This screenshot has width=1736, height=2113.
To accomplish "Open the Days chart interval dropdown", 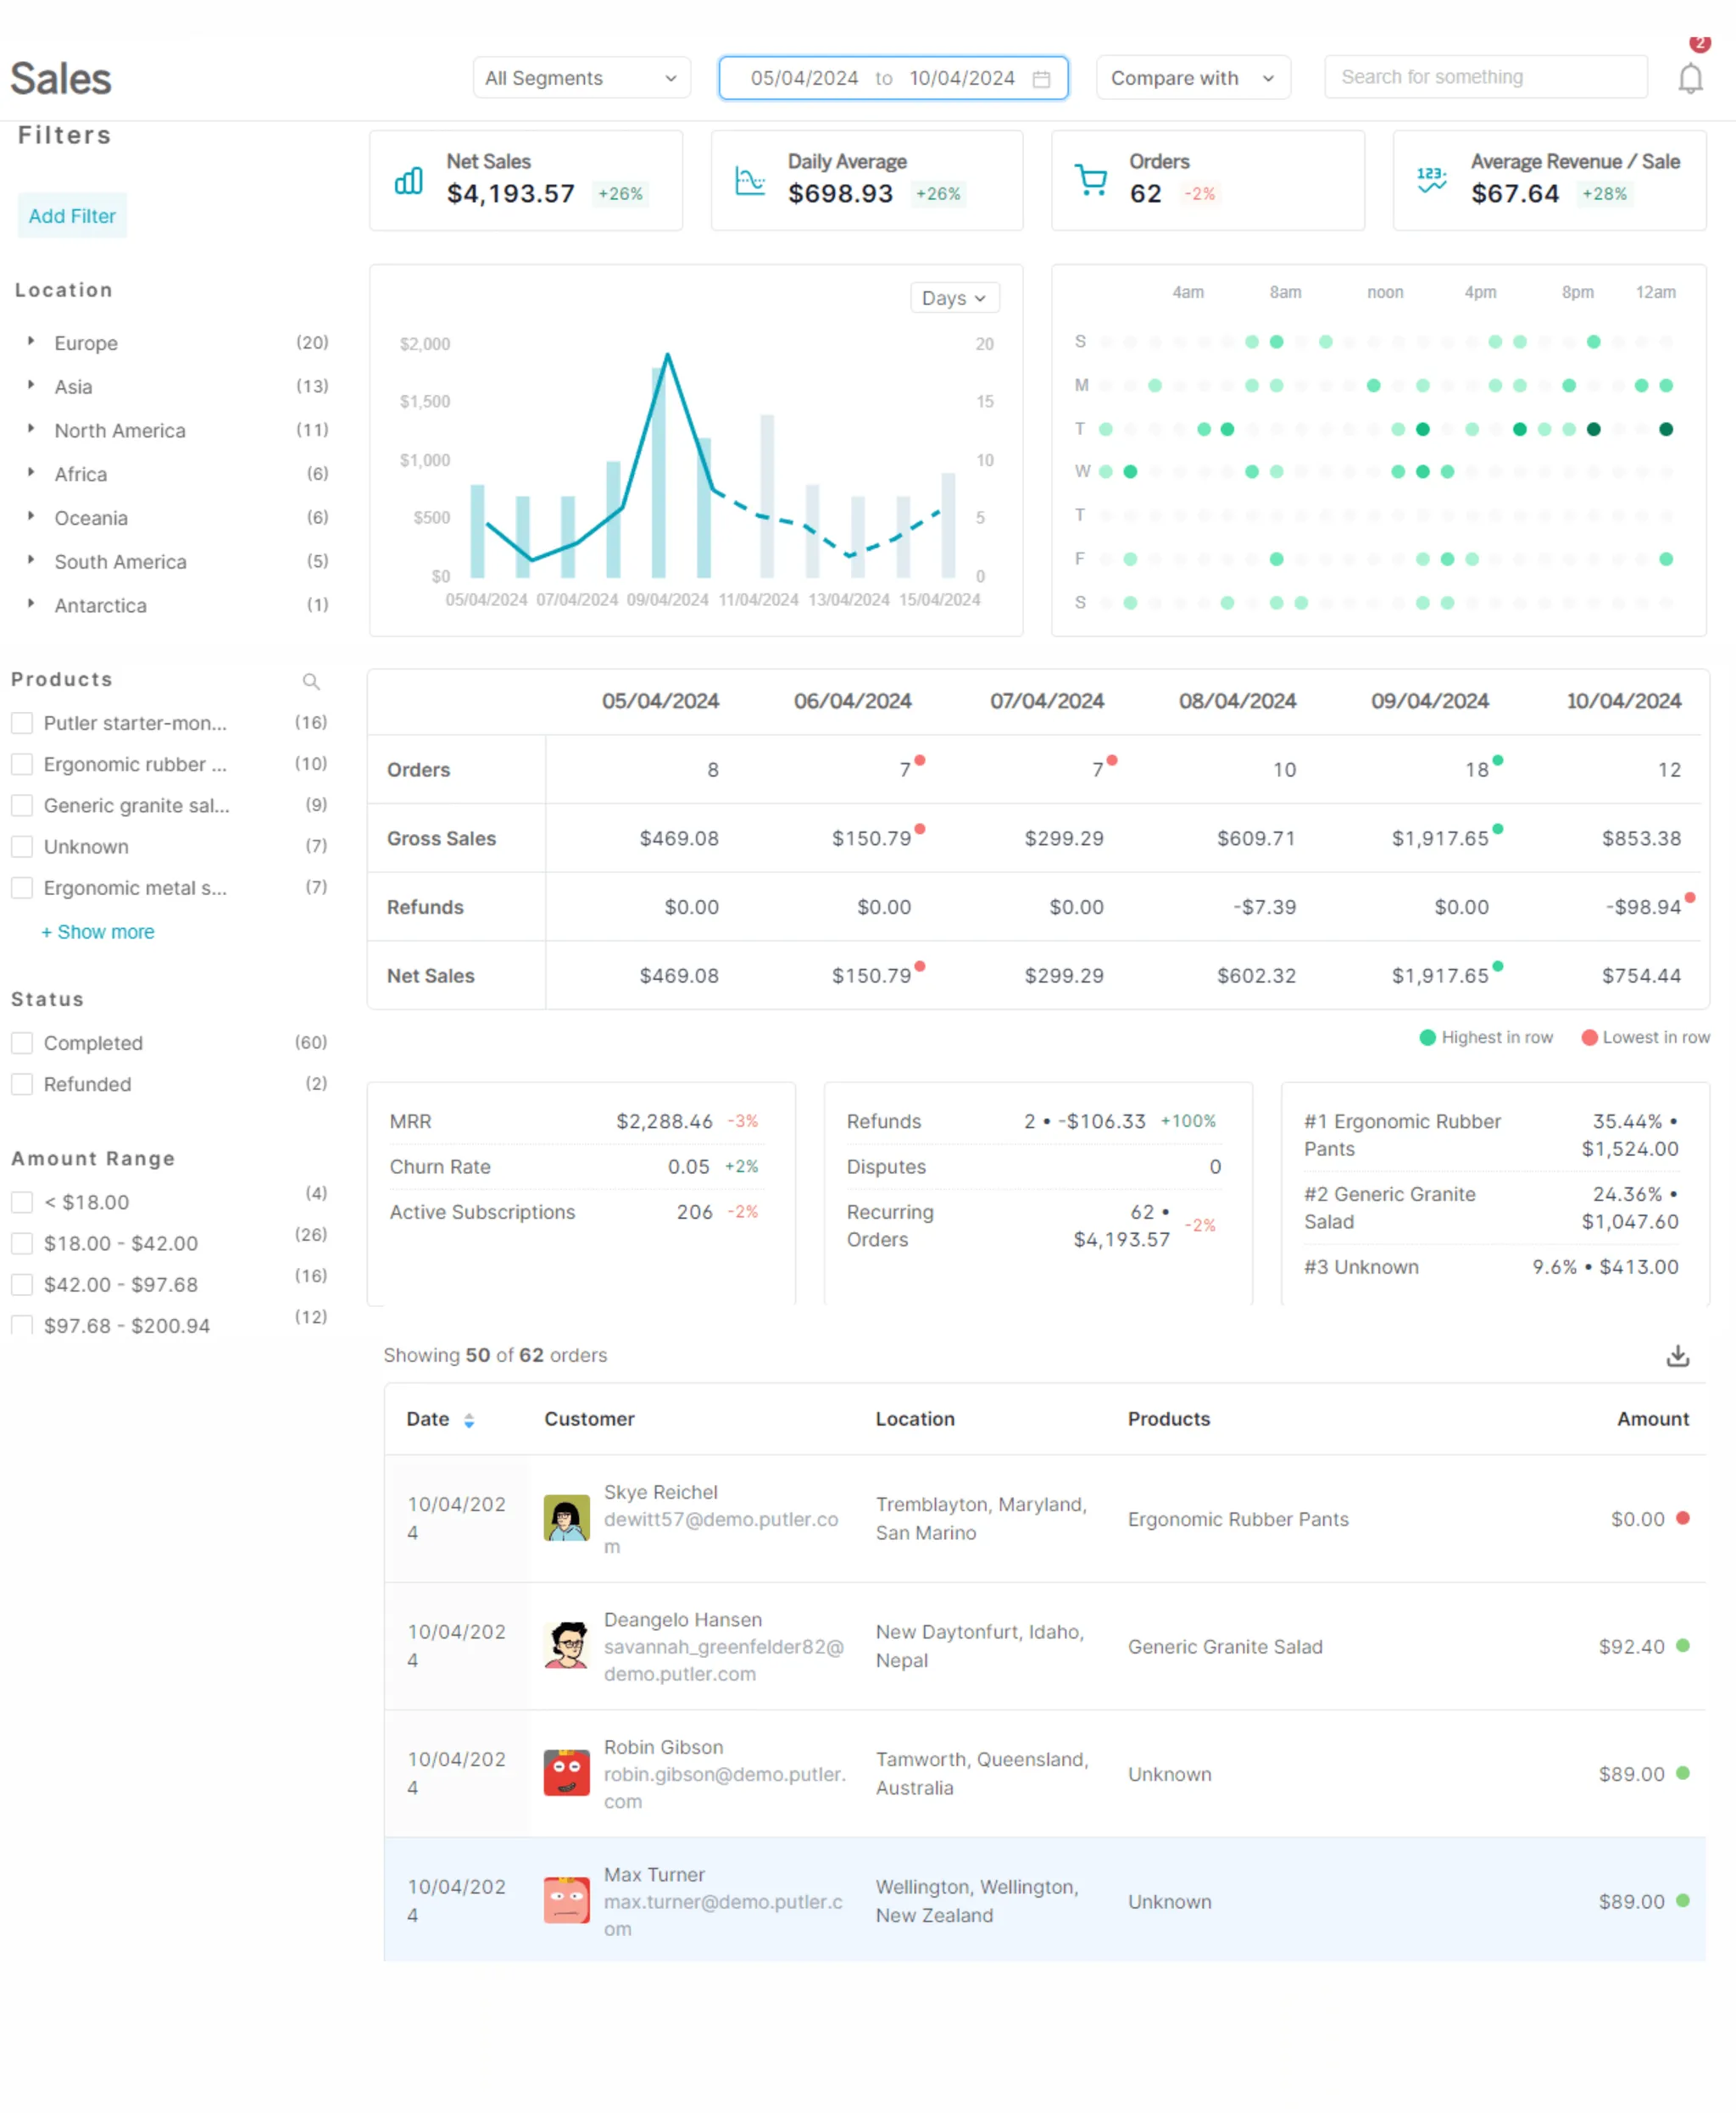I will coord(954,298).
